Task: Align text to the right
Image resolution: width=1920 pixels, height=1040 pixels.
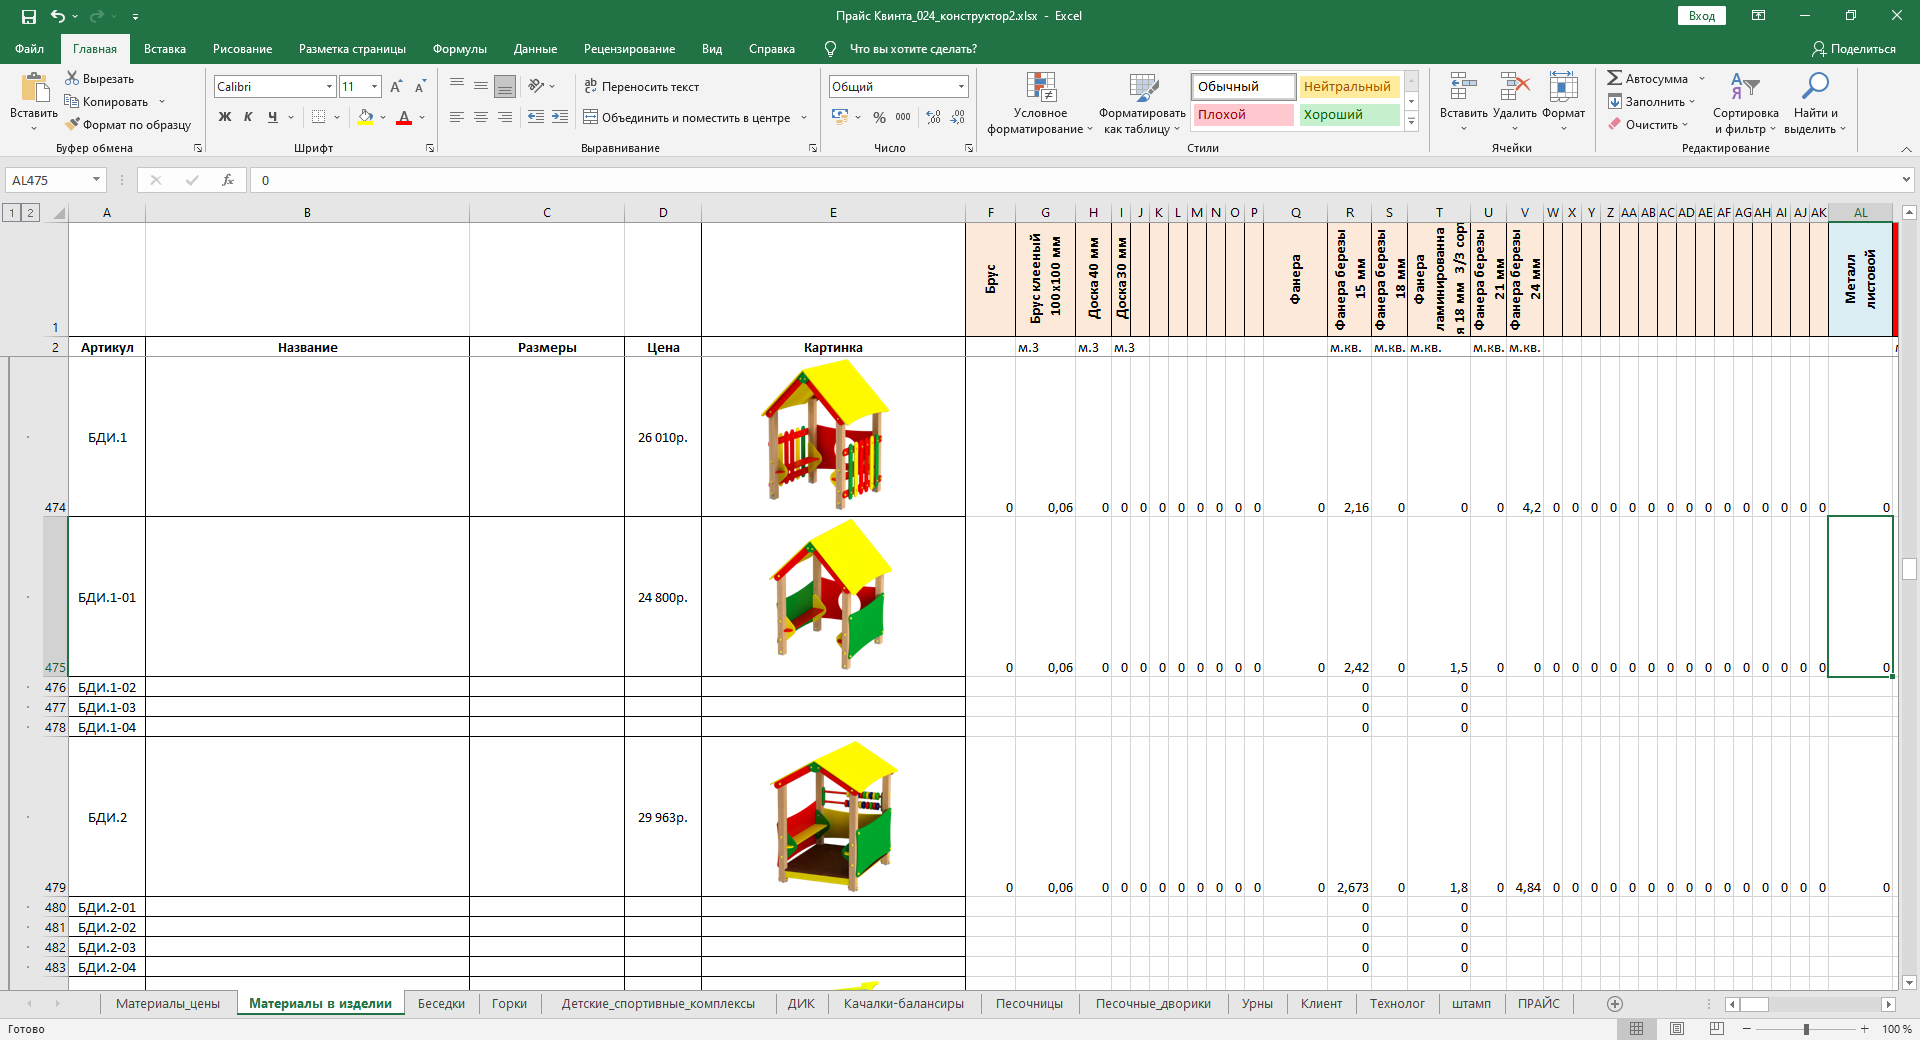Action: (505, 117)
